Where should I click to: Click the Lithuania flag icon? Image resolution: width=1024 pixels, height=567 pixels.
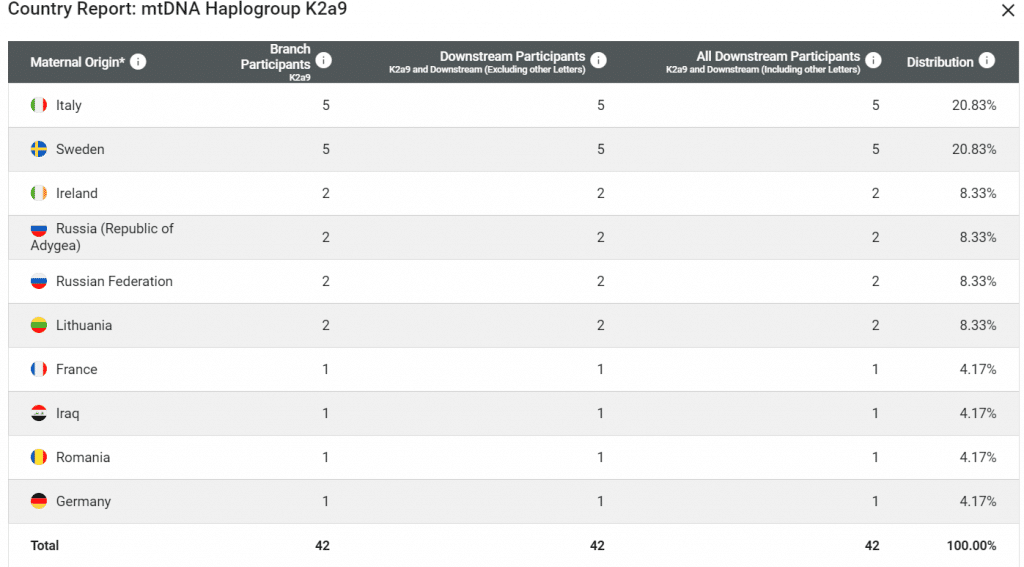click(x=39, y=325)
